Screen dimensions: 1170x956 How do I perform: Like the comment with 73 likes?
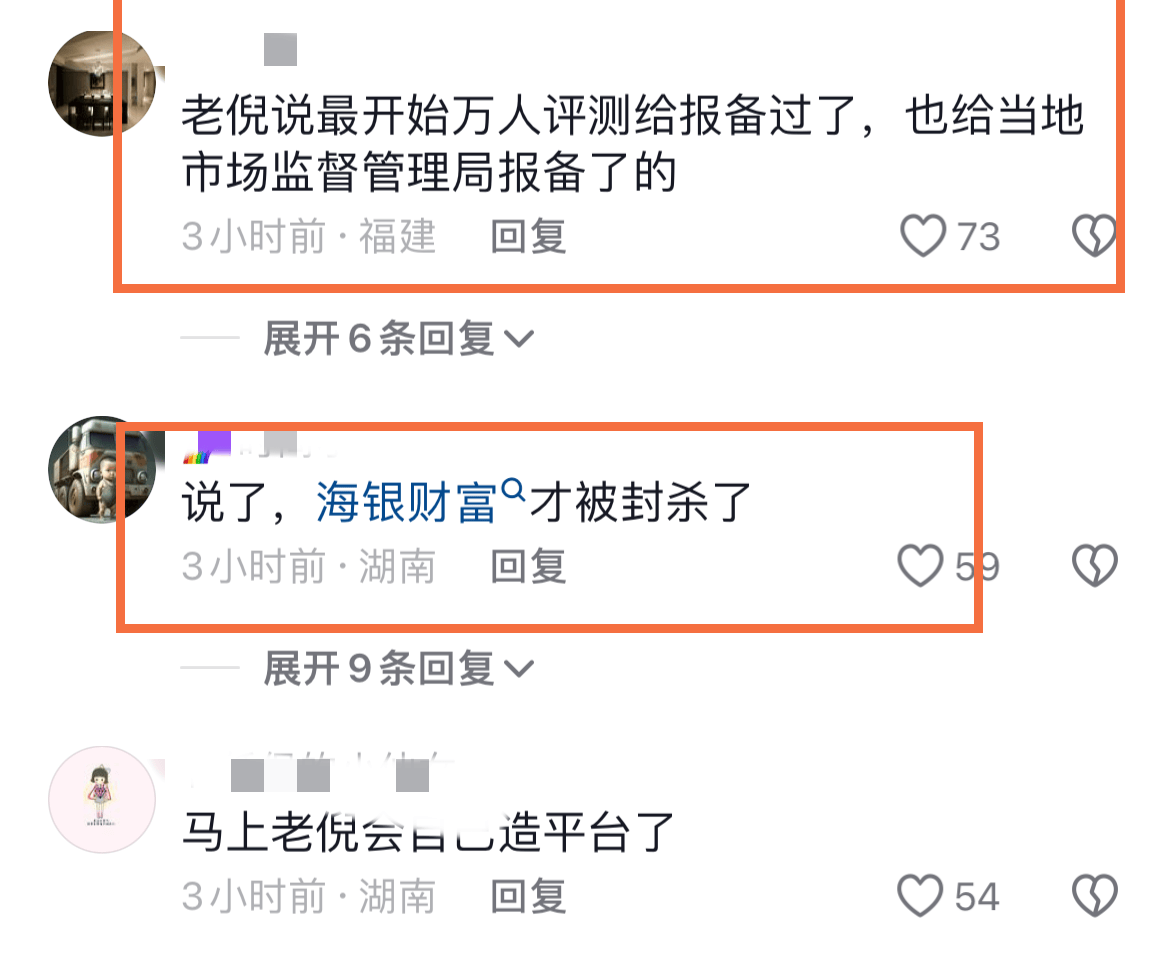923,236
